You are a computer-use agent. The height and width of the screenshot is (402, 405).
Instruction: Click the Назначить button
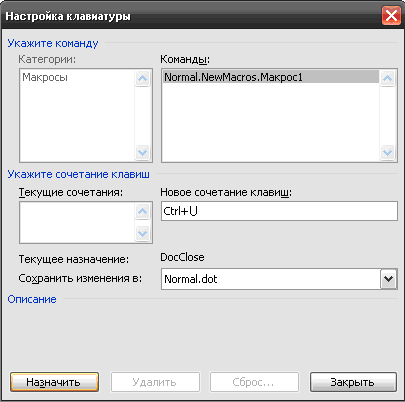coord(55,382)
